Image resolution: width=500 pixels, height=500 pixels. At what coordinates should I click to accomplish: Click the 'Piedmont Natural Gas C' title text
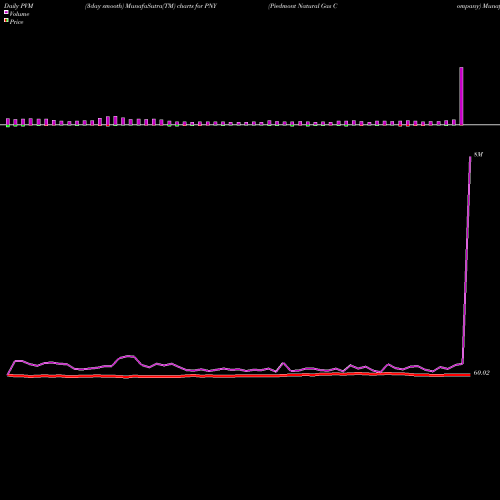tap(303, 6)
